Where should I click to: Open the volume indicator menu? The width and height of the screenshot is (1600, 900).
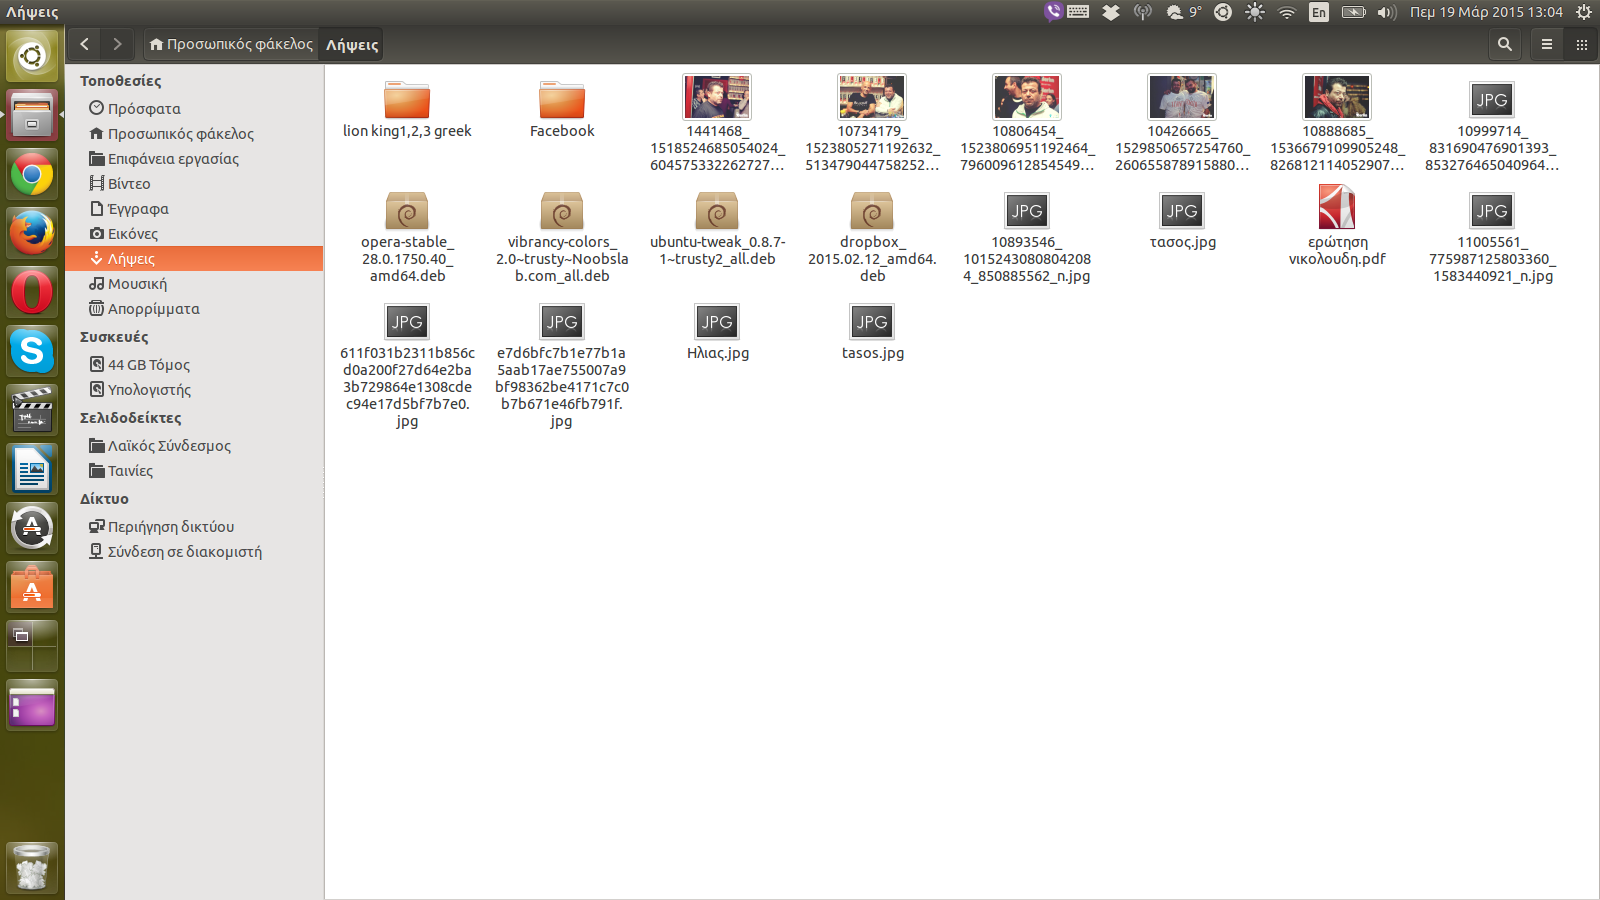[1386, 12]
